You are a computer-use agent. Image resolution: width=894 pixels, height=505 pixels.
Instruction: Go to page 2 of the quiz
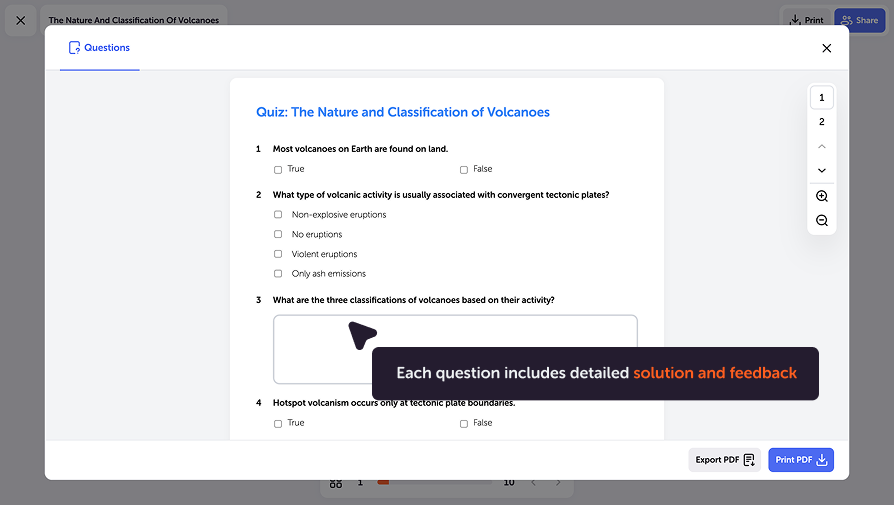[x=822, y=121]
